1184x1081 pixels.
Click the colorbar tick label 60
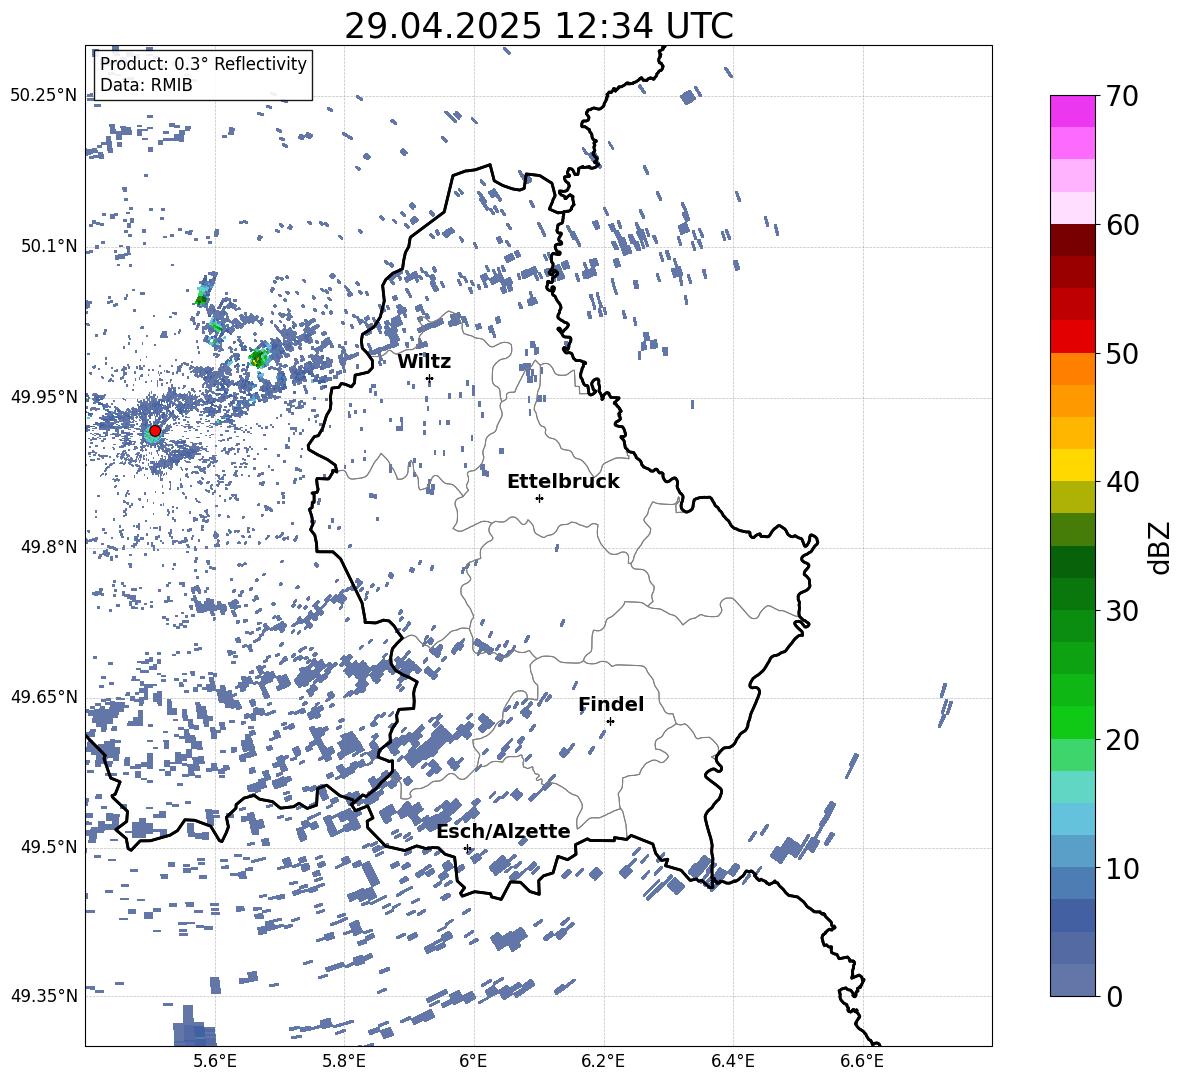(1122, 225)
